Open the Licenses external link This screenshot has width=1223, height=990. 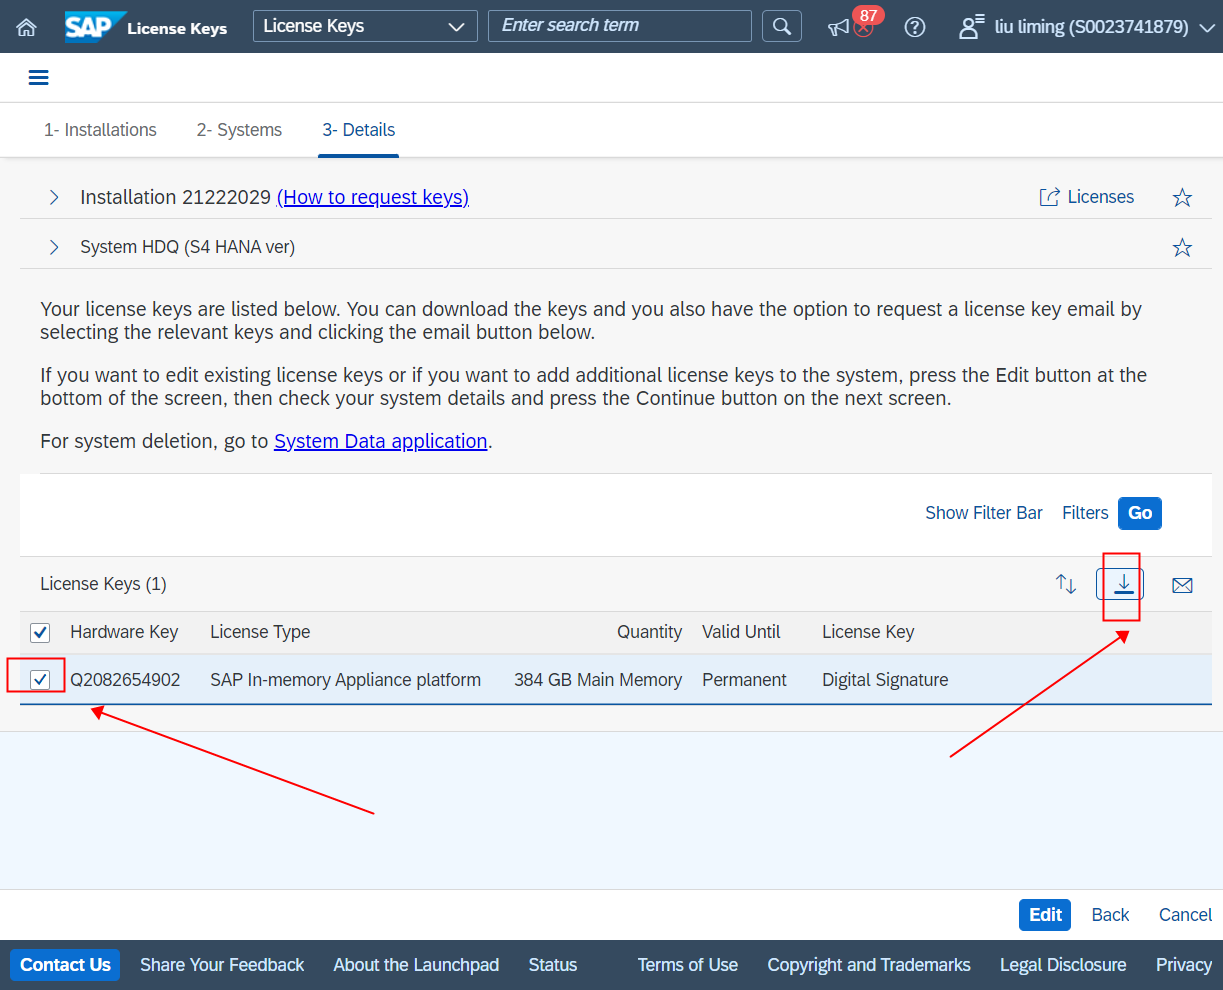1087,197
